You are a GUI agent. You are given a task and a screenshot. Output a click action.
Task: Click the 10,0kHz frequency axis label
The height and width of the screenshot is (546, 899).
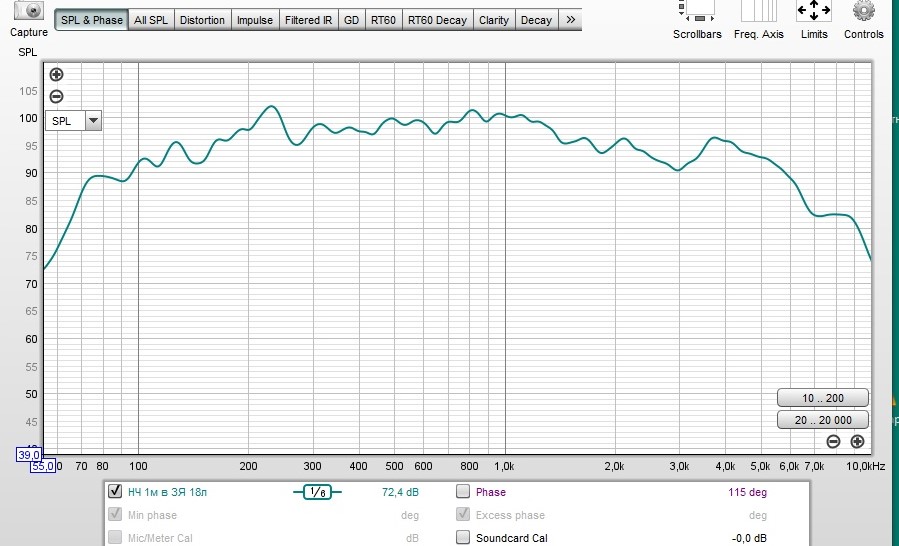[x=865, y=466]
